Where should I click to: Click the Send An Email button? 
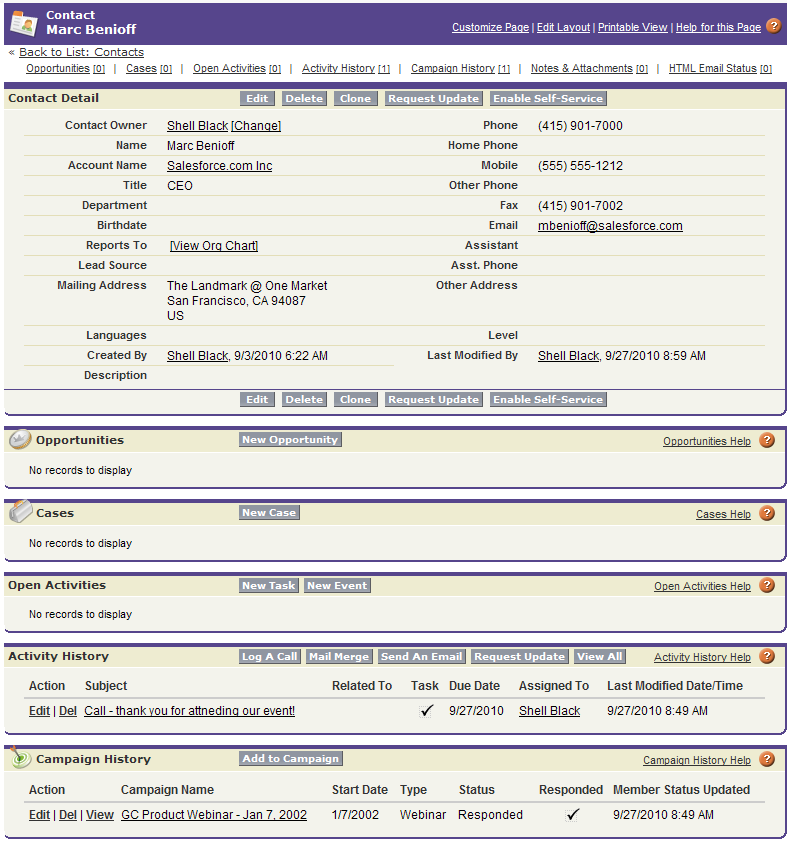click(x=421, y=656)
